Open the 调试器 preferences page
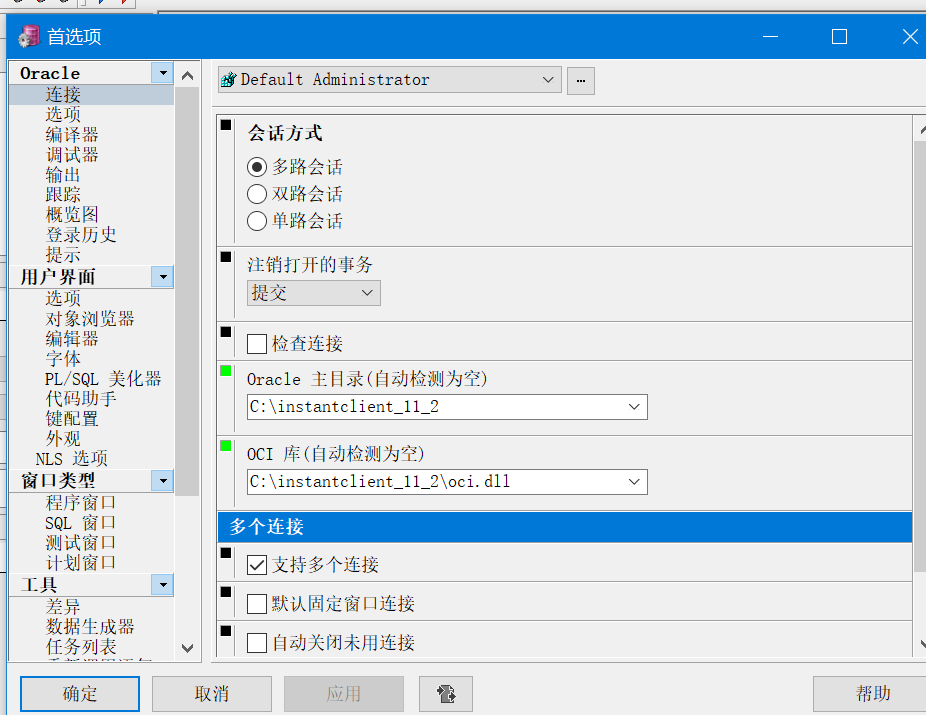This screenshot has width=926, height=715. pos(72,155)
